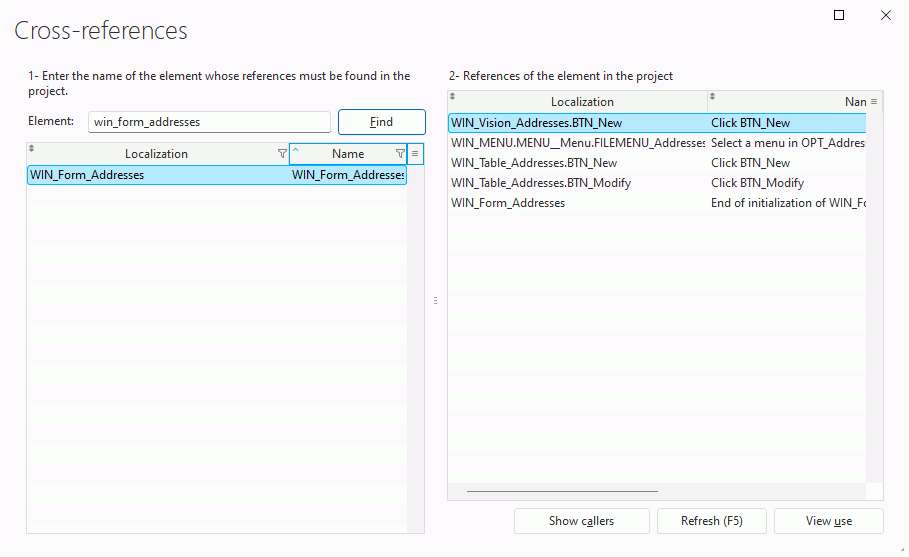The height and width of the screenshot is (557, 909).
Task: Click the Refresh (F5) button
Action: (712, 520)
